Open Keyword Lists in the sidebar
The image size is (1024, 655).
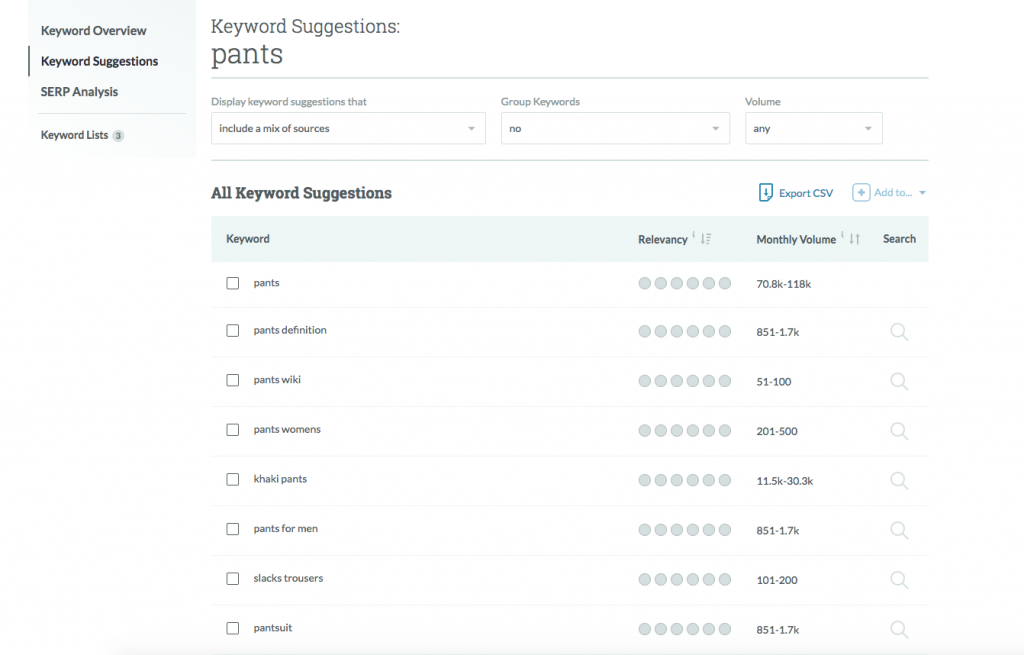[x=73, y=135]
